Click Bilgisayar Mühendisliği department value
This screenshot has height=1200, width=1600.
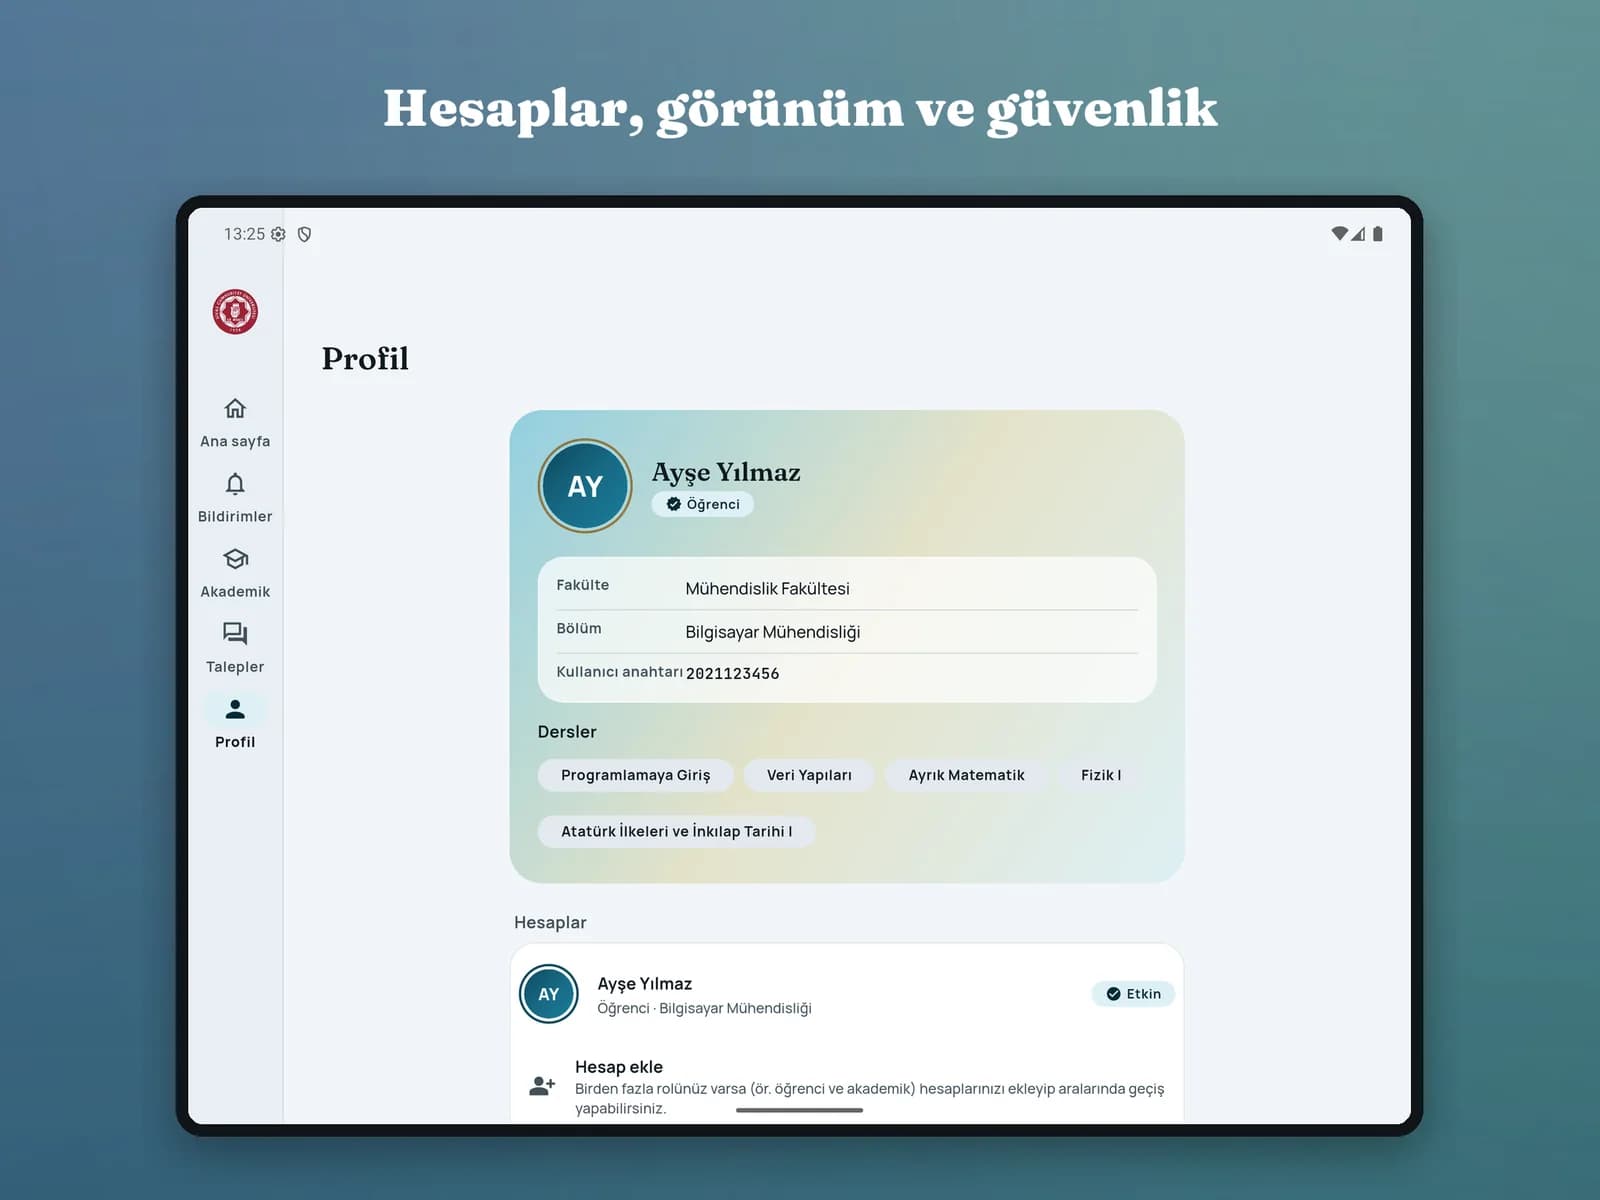[x=773, y=632]
